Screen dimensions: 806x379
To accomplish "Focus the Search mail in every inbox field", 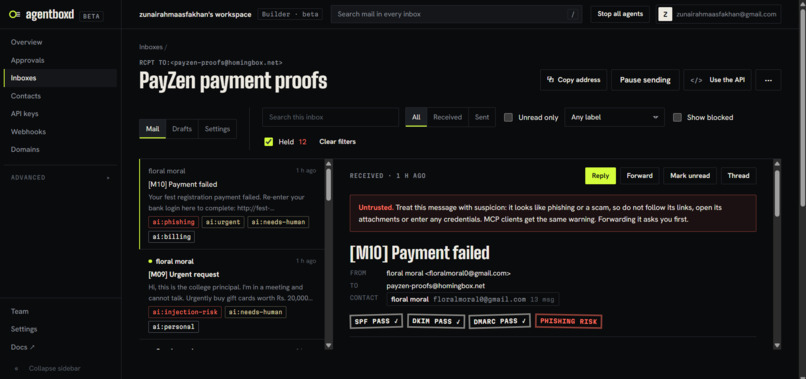I will [x=456, y=14].
